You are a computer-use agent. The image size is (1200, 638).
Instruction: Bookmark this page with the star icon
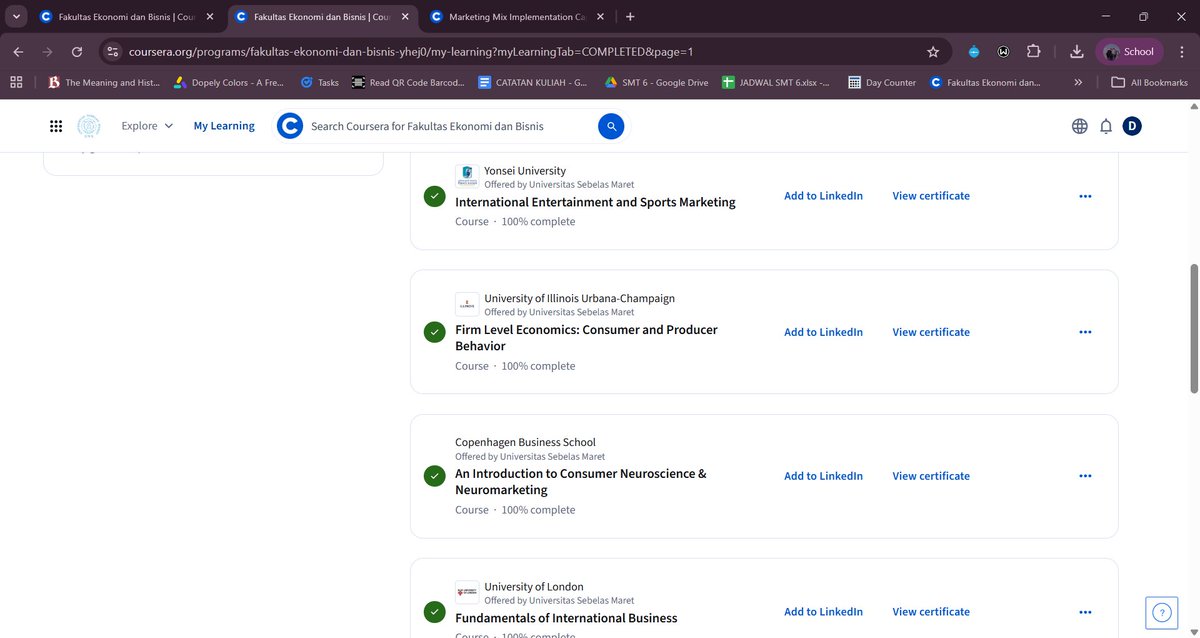click(933, 52)
